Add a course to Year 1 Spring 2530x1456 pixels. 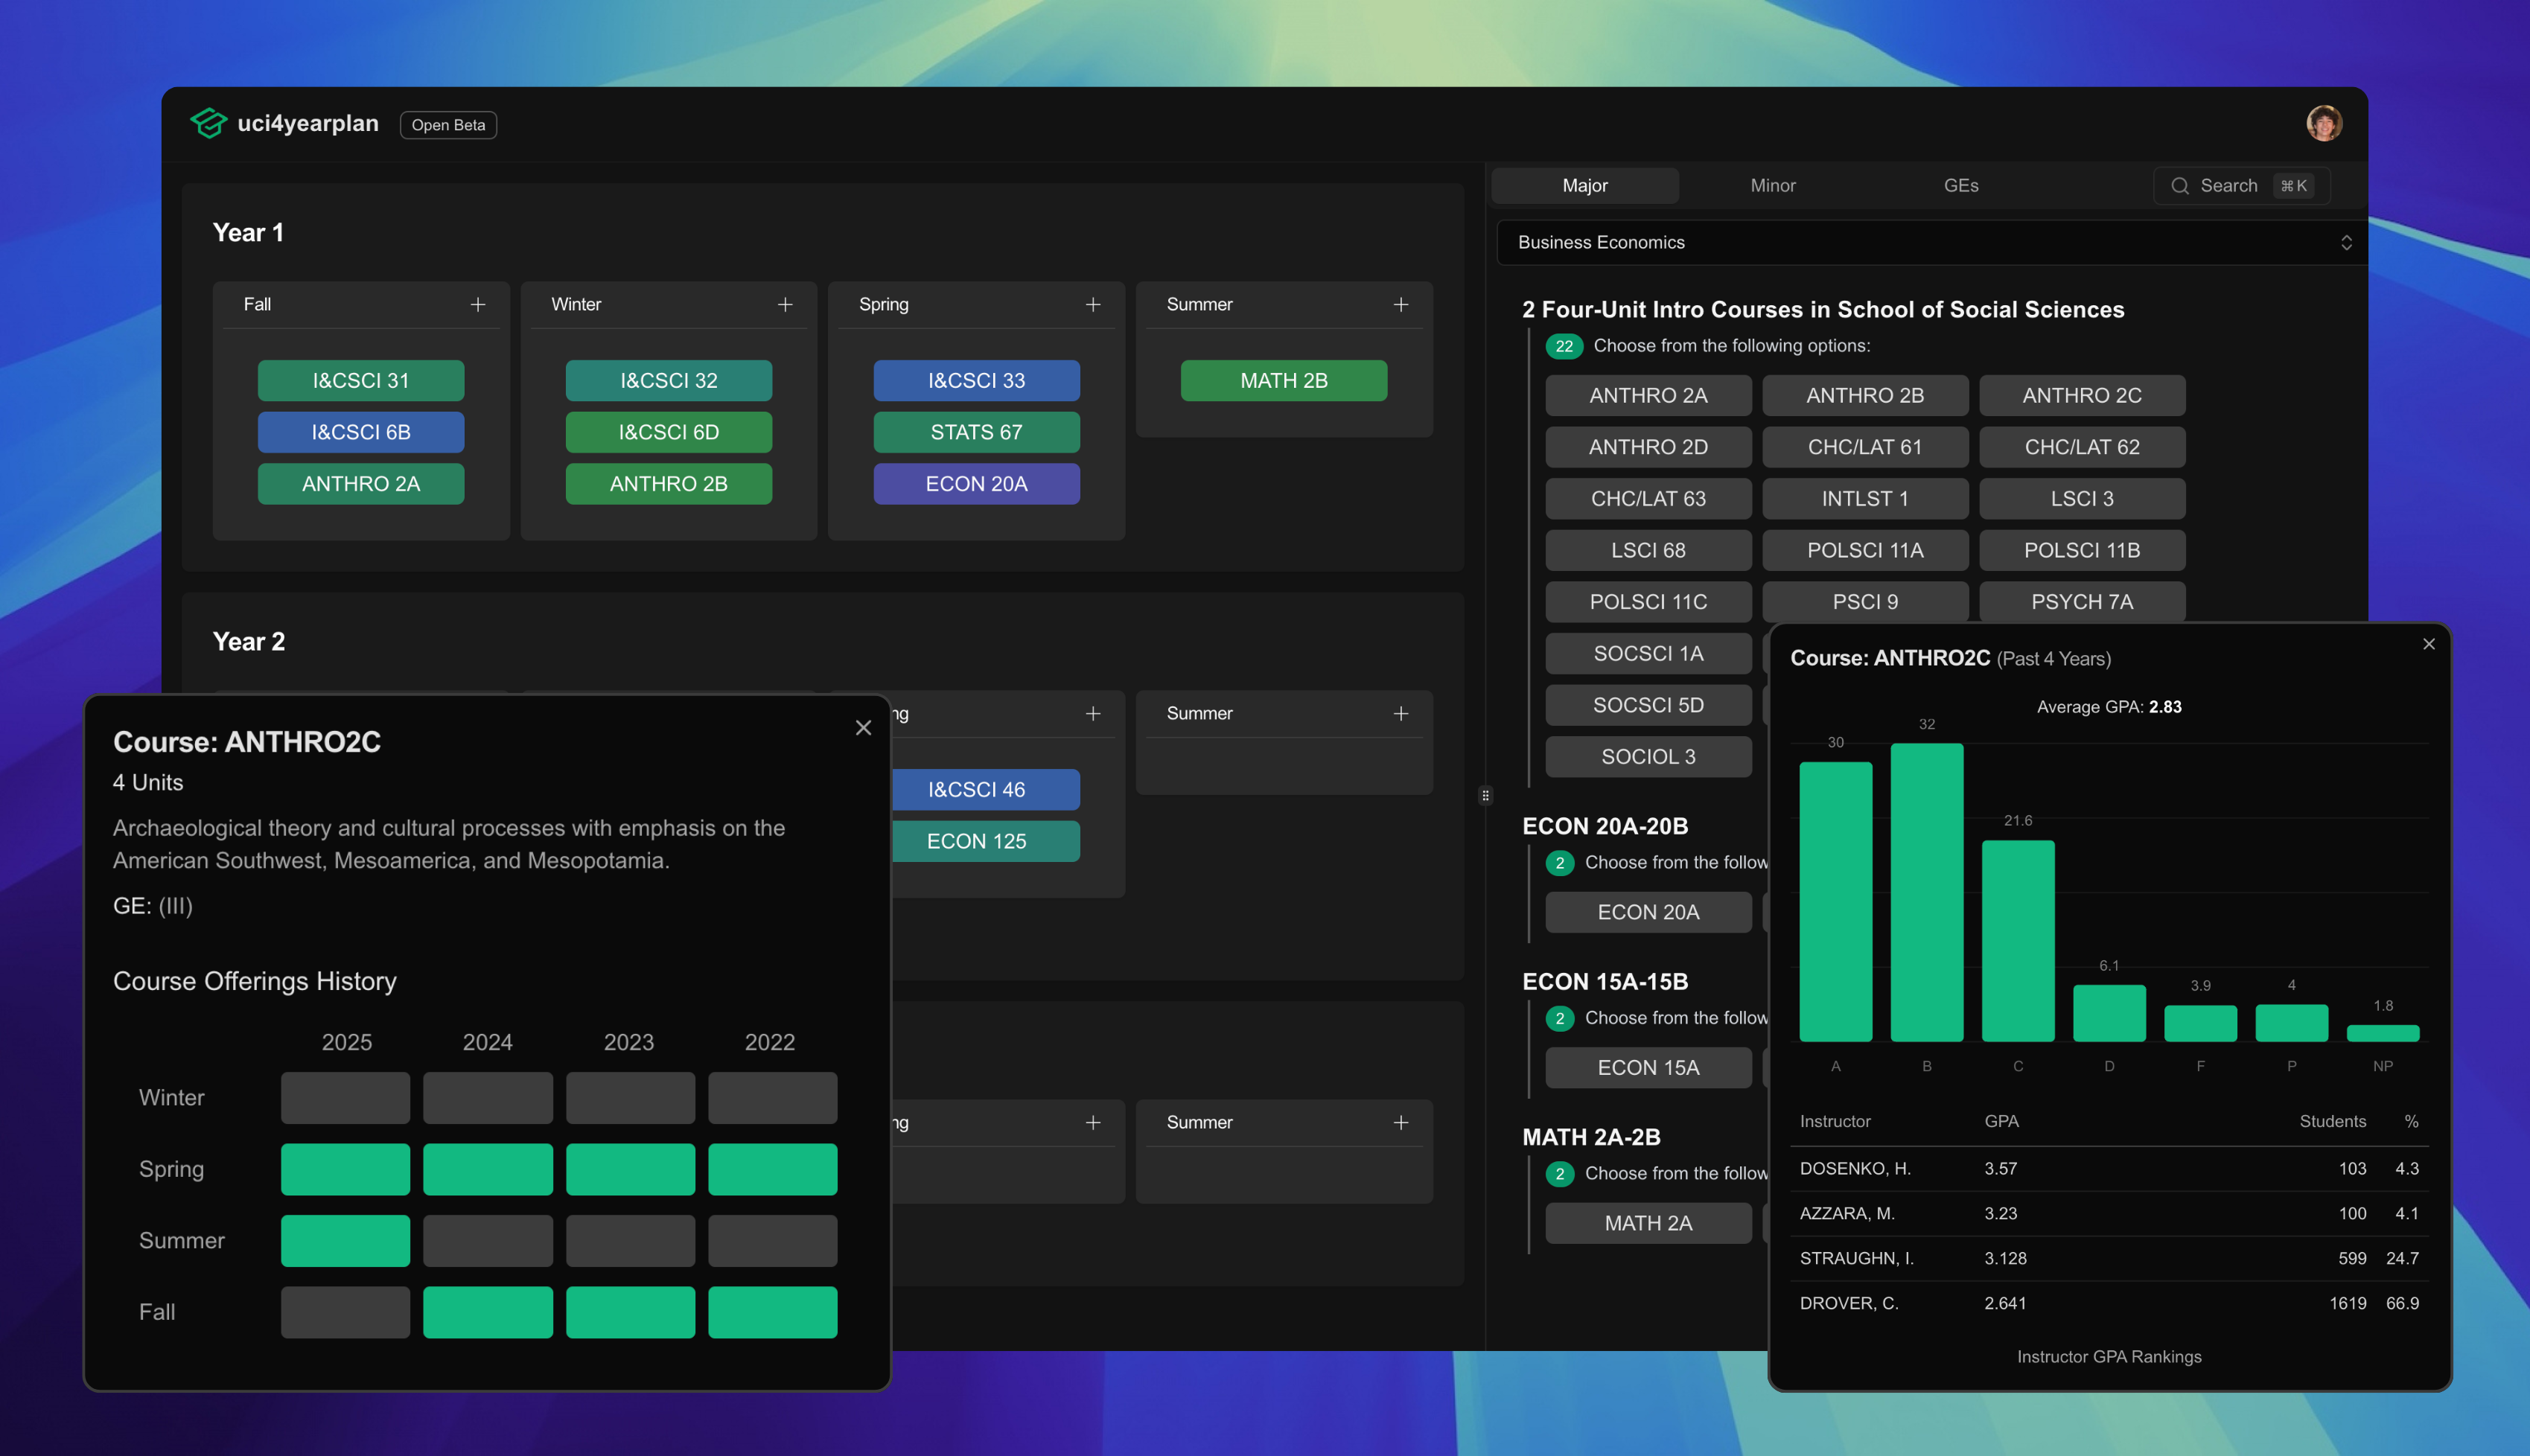coord(1093,304)
